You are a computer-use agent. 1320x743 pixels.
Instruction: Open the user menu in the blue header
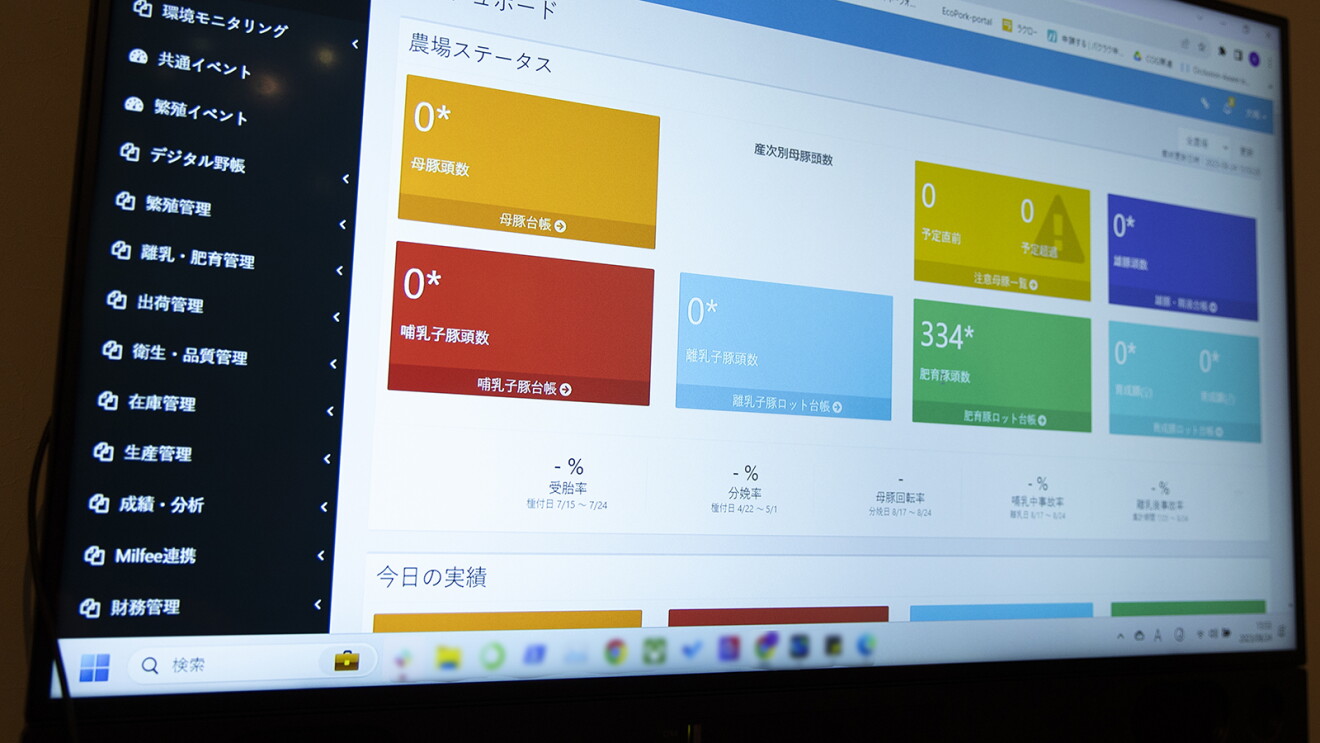pos(1254,113)
